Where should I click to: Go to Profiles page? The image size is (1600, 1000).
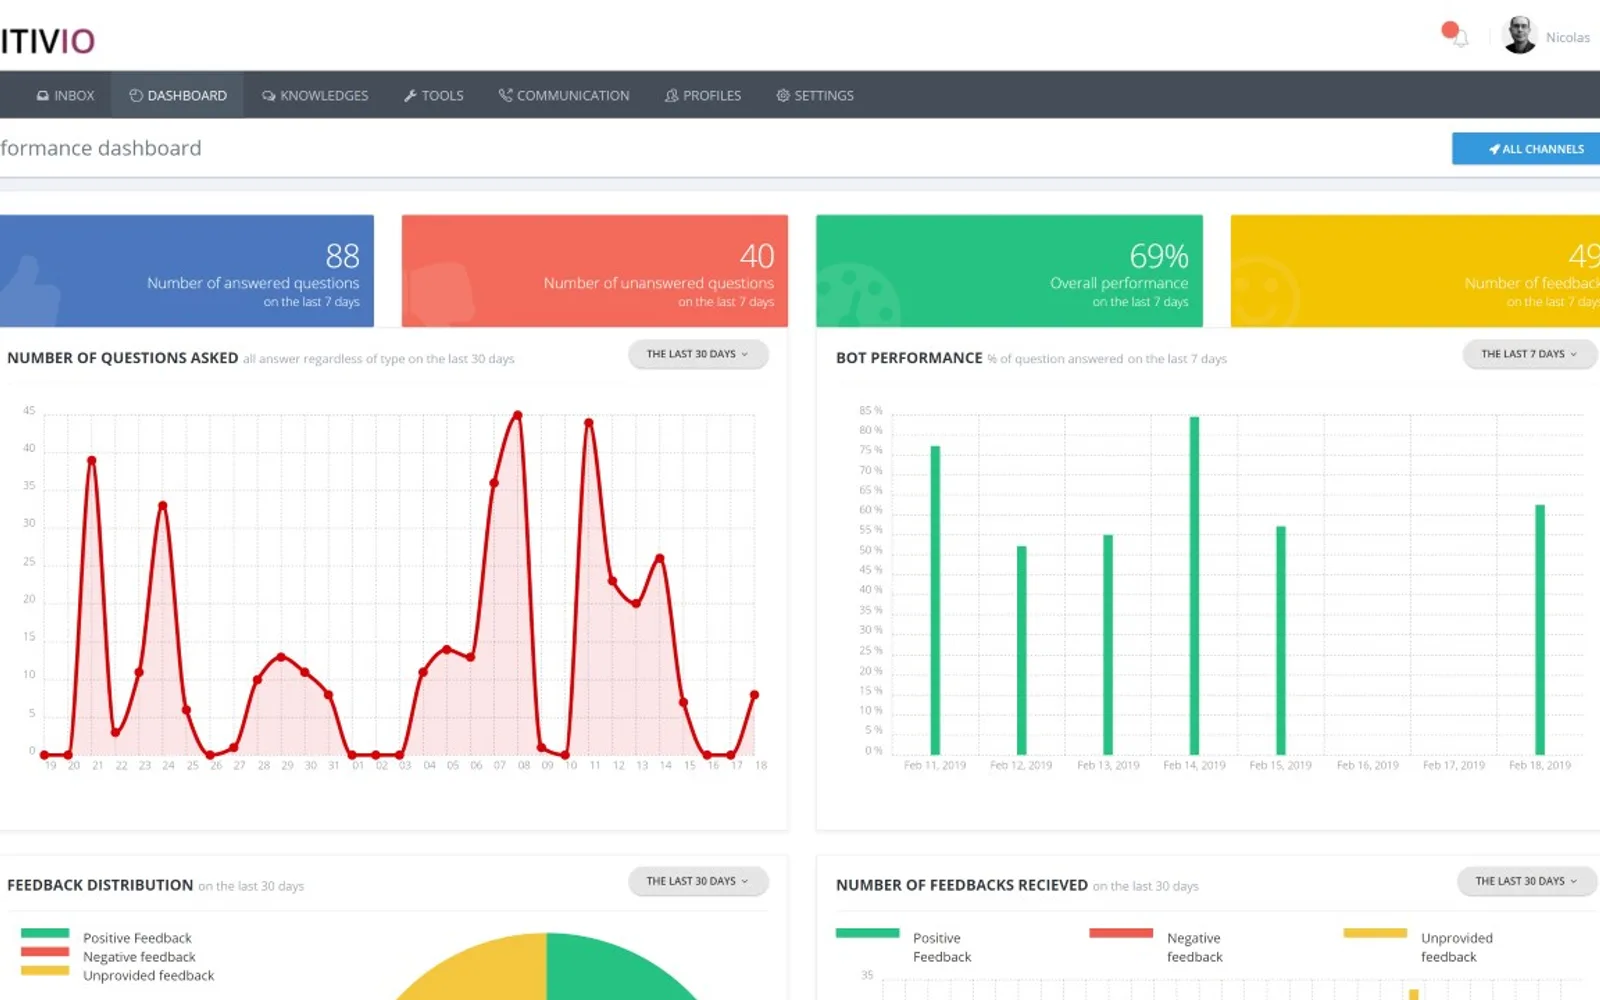click(703, 95)
